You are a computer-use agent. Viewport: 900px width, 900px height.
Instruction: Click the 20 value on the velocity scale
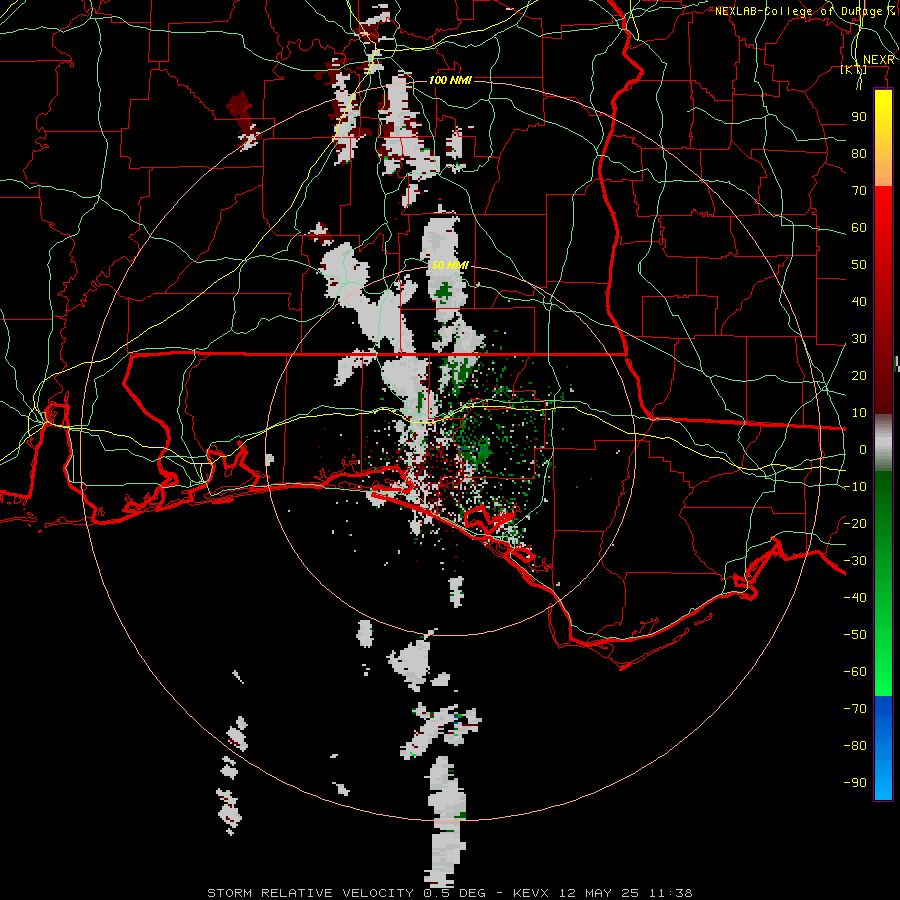(x=859, y=376)
